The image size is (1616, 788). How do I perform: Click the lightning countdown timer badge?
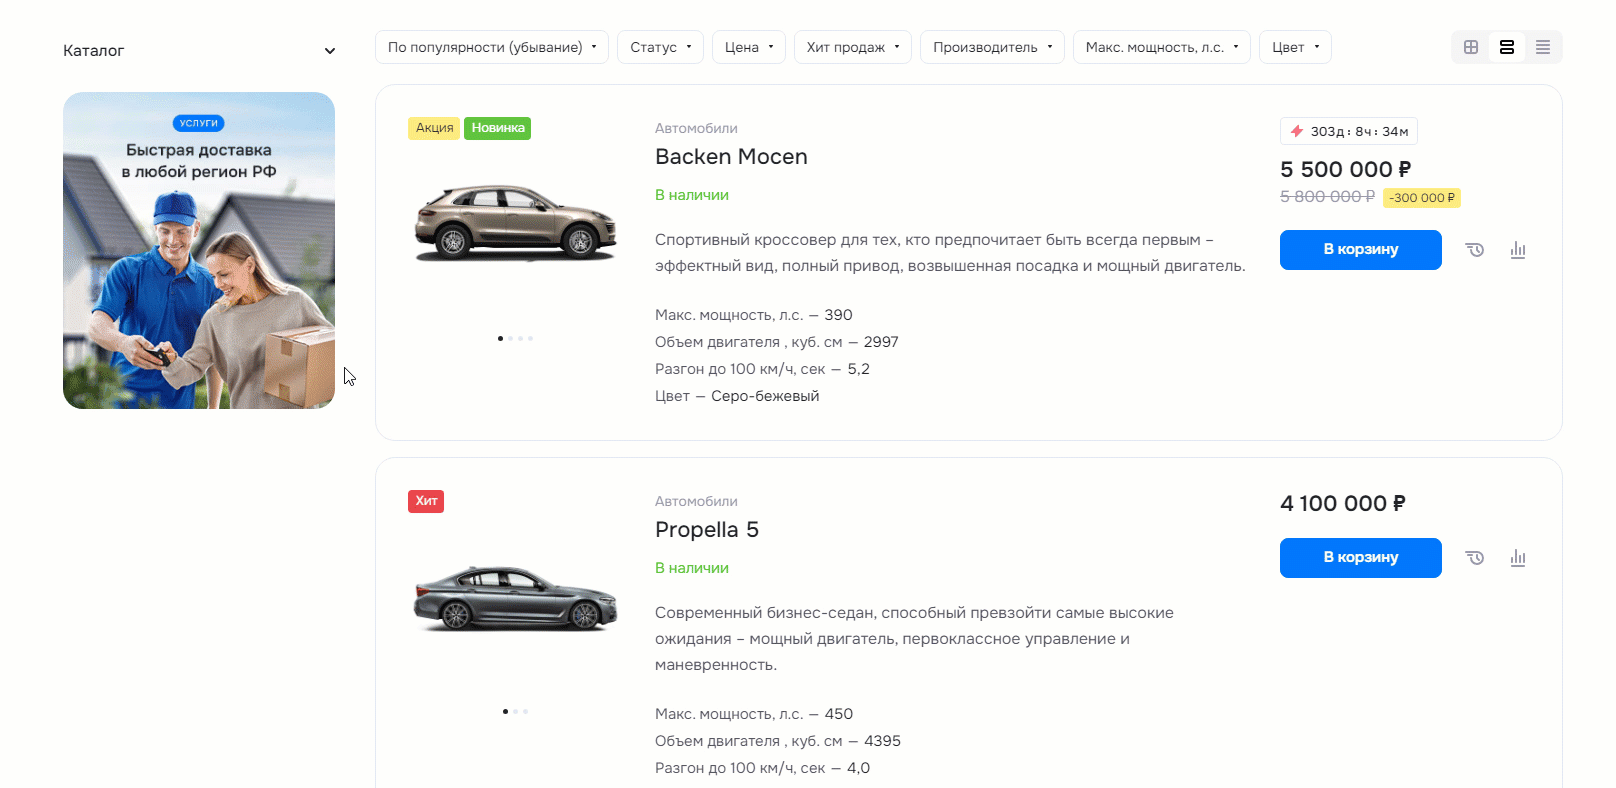pyautogui.click(x=1349, y=131)
